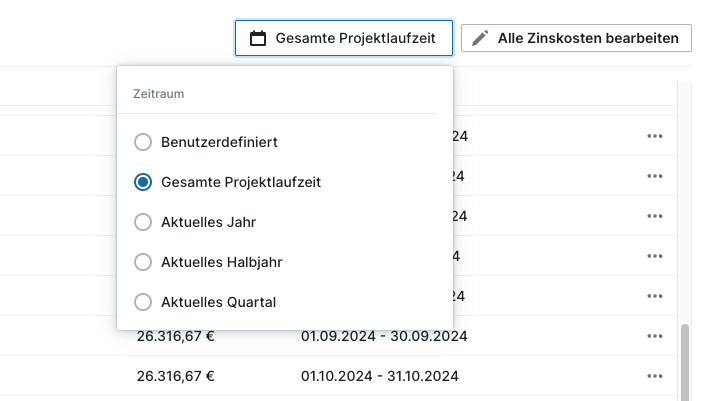Click the pencil icon for editing interest costs
This screenshot has width=706, height=401.
click(480, 39)
